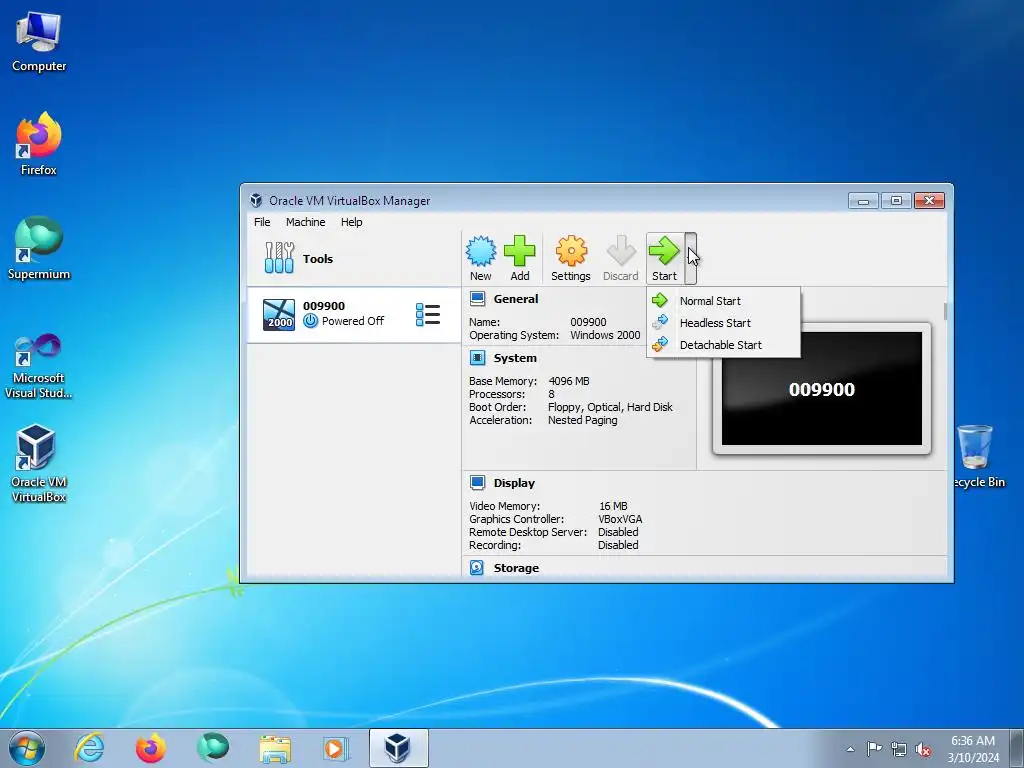Click the Show desktop button
This screenshot has width=1024, height=768.
[x=1017, y=748]
